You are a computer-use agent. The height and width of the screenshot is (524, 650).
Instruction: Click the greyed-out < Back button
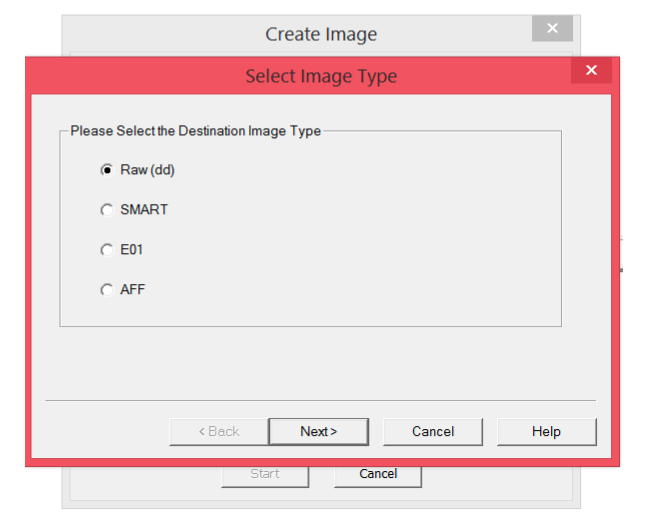coord(218,431)
